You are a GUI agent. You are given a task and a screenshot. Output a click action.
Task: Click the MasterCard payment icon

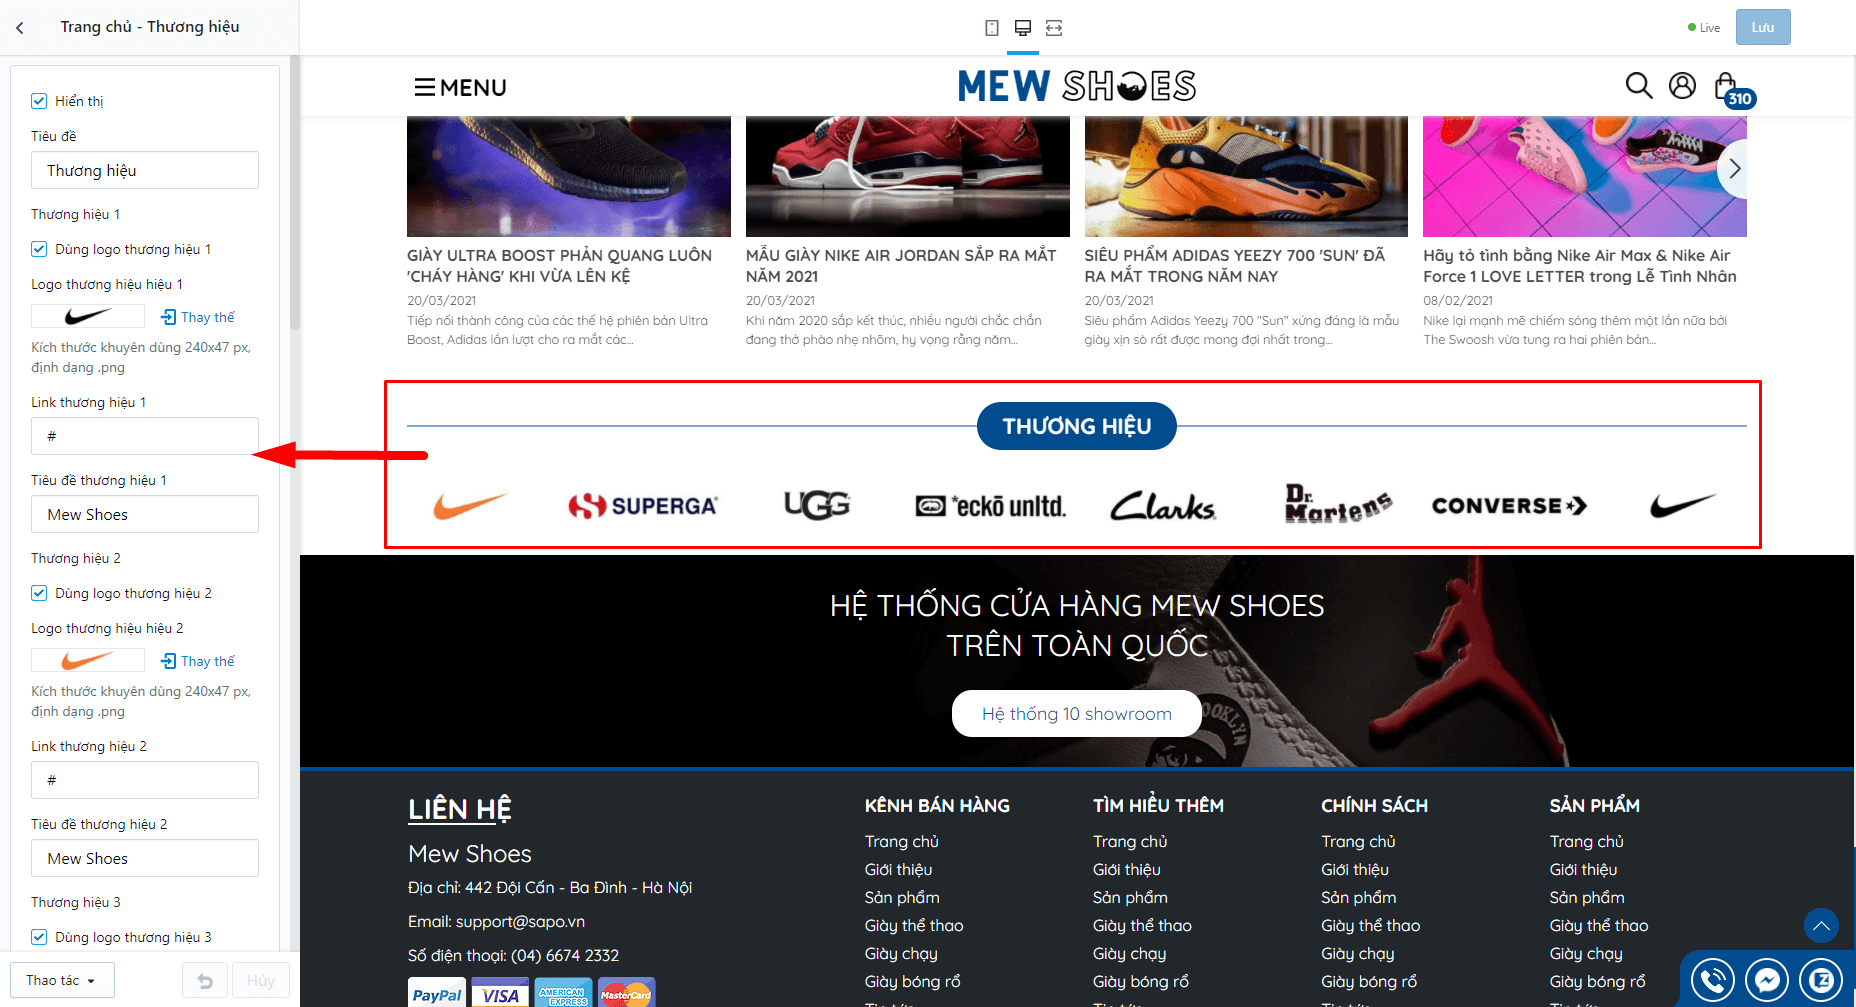pos(627,993)
